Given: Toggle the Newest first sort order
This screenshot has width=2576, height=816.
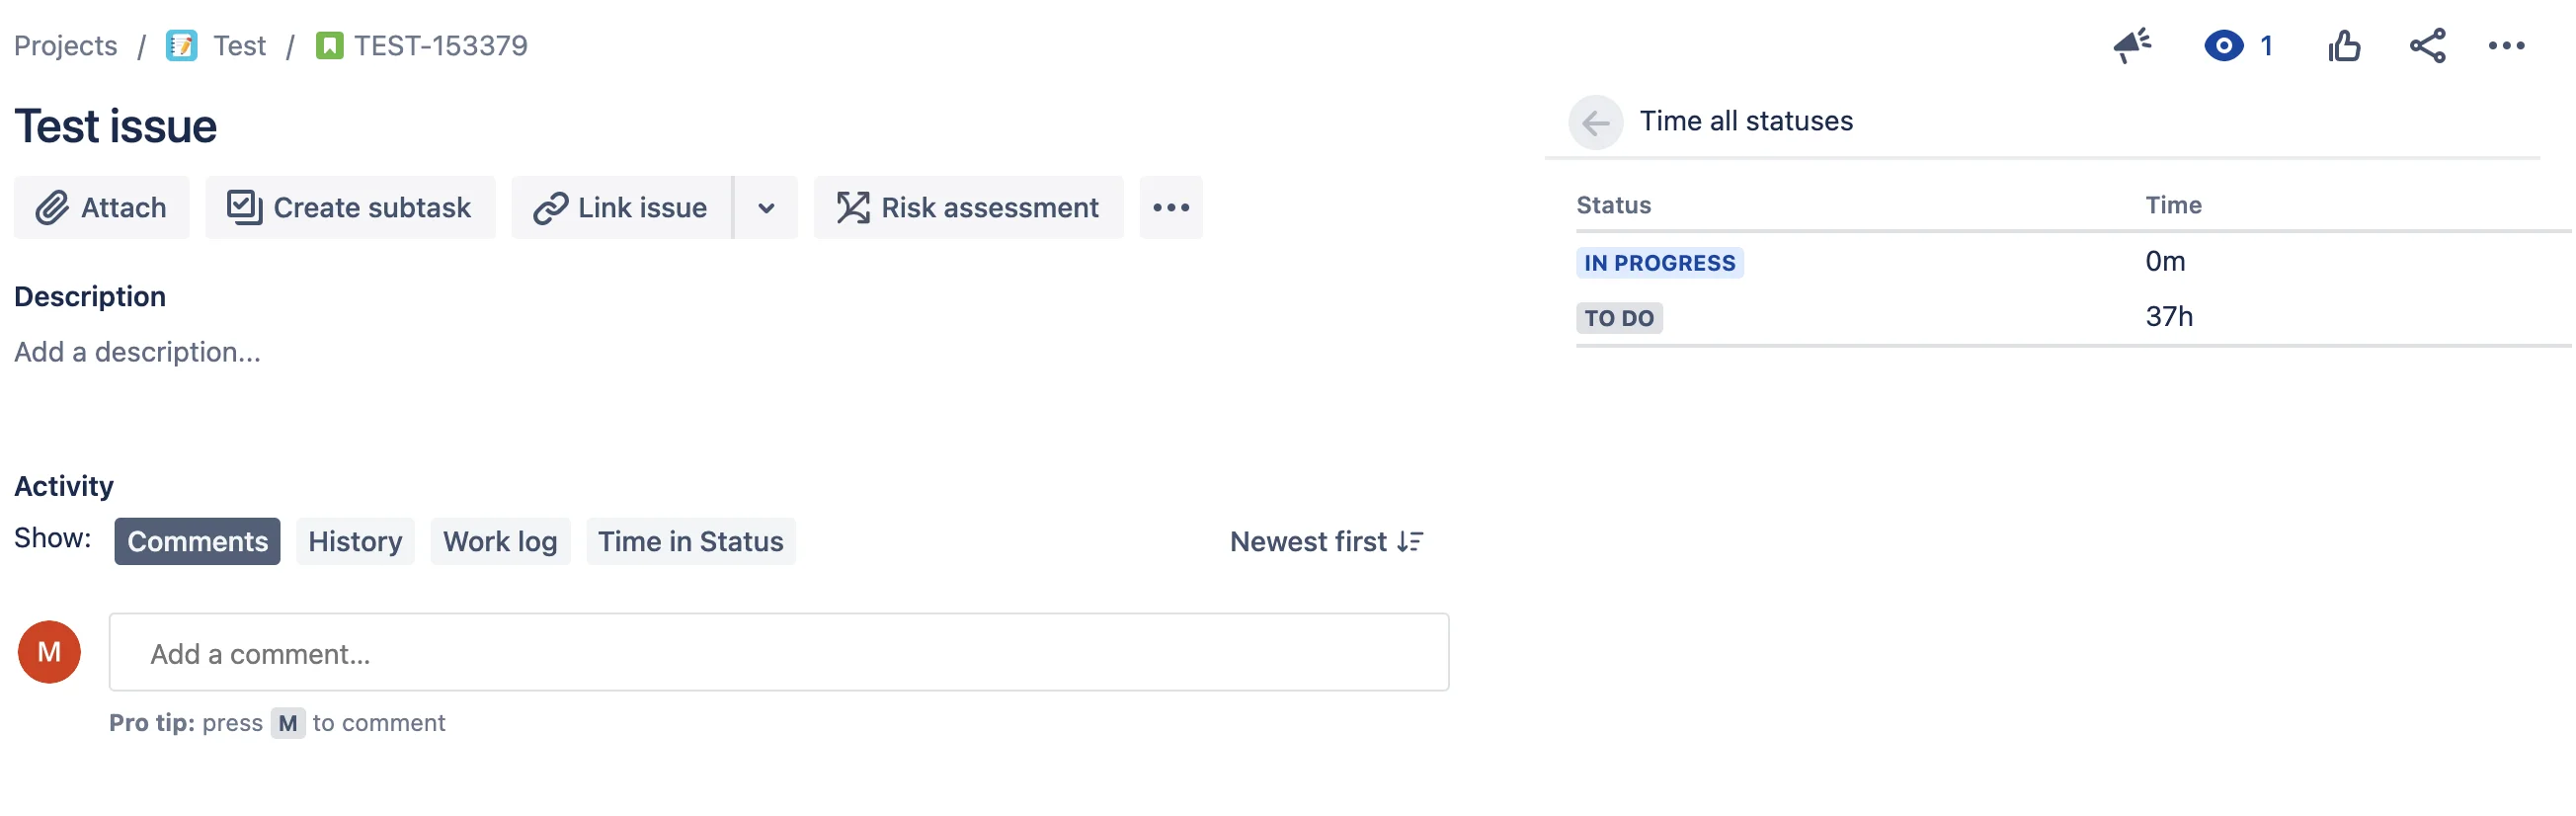Looking at the screenshot, I should tap(1326, 541).
